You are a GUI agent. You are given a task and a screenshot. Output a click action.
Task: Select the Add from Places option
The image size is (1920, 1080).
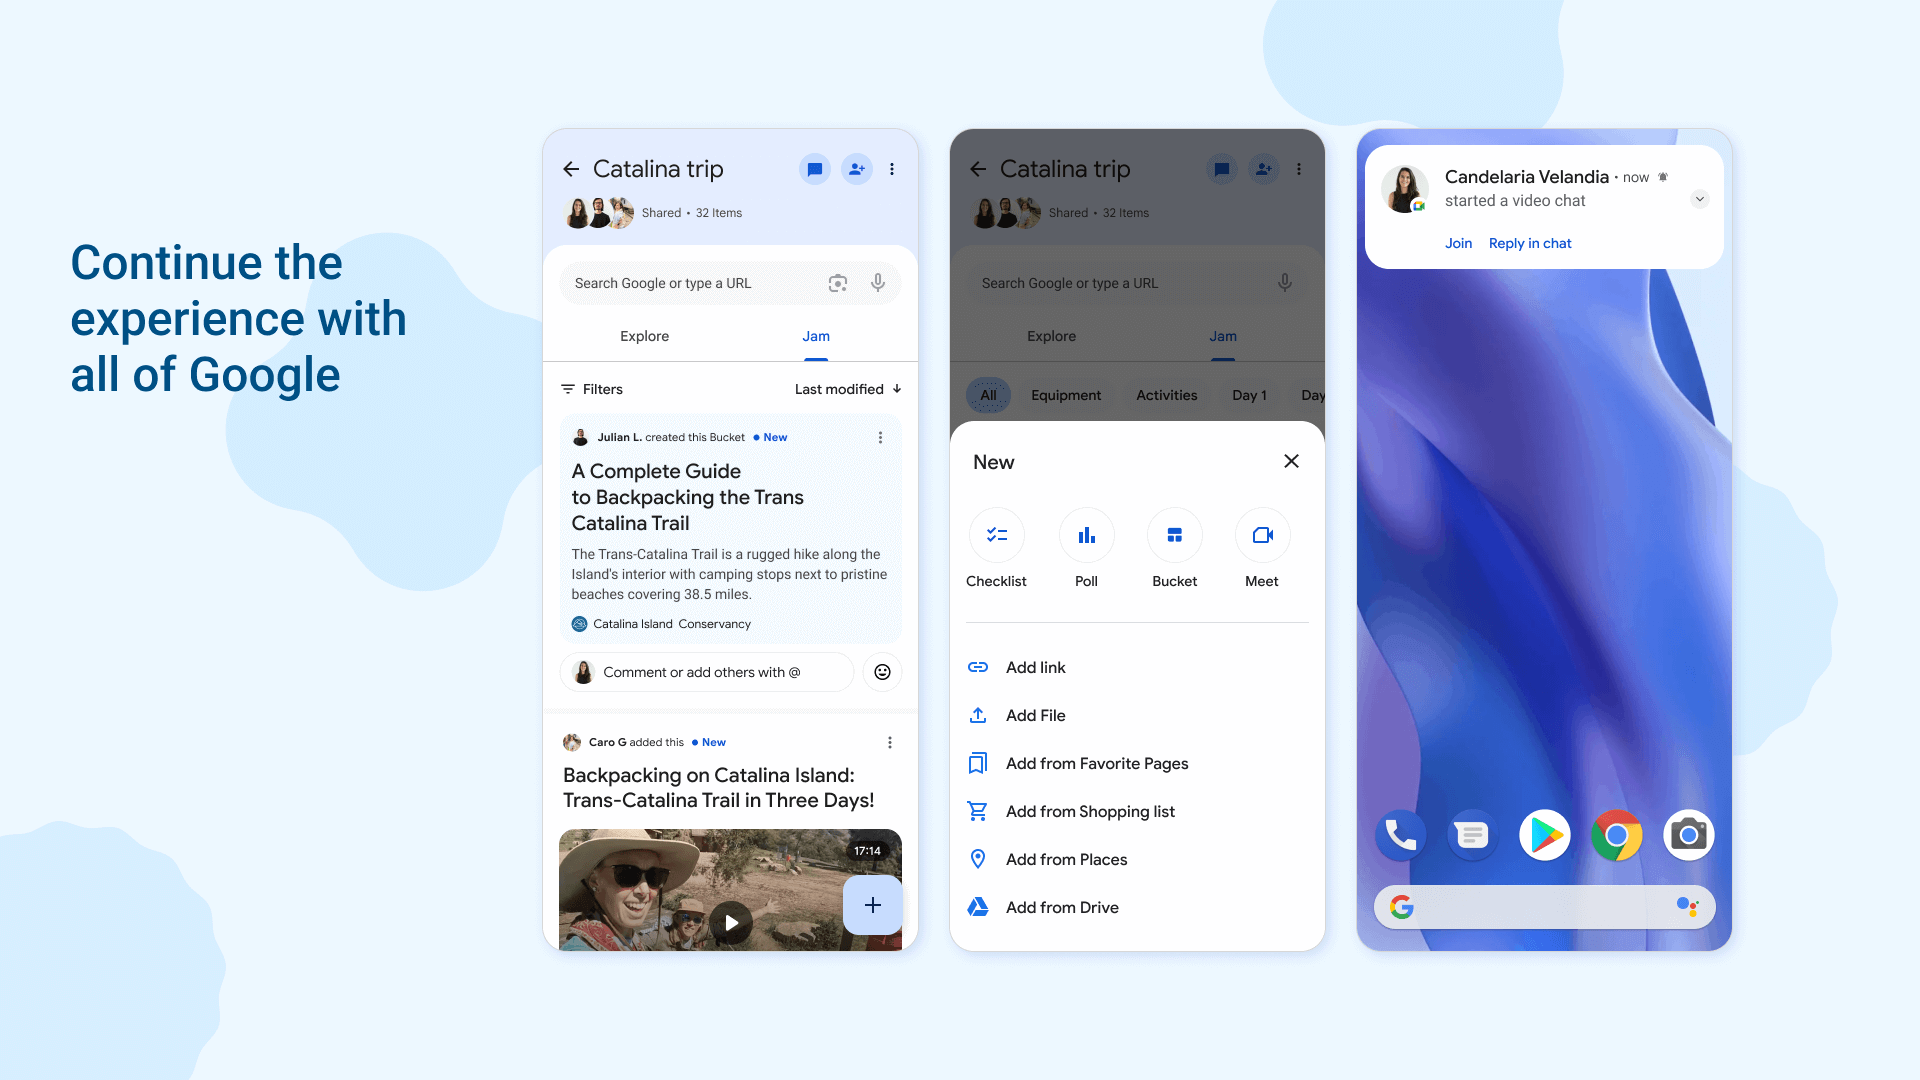[1065, 858]
